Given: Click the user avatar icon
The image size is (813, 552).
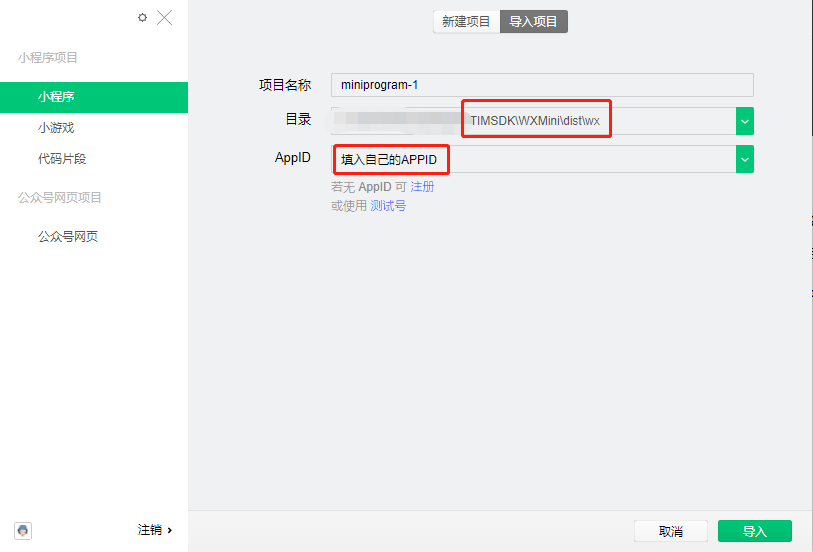Looking at the screenshot, I should point(23,531).
